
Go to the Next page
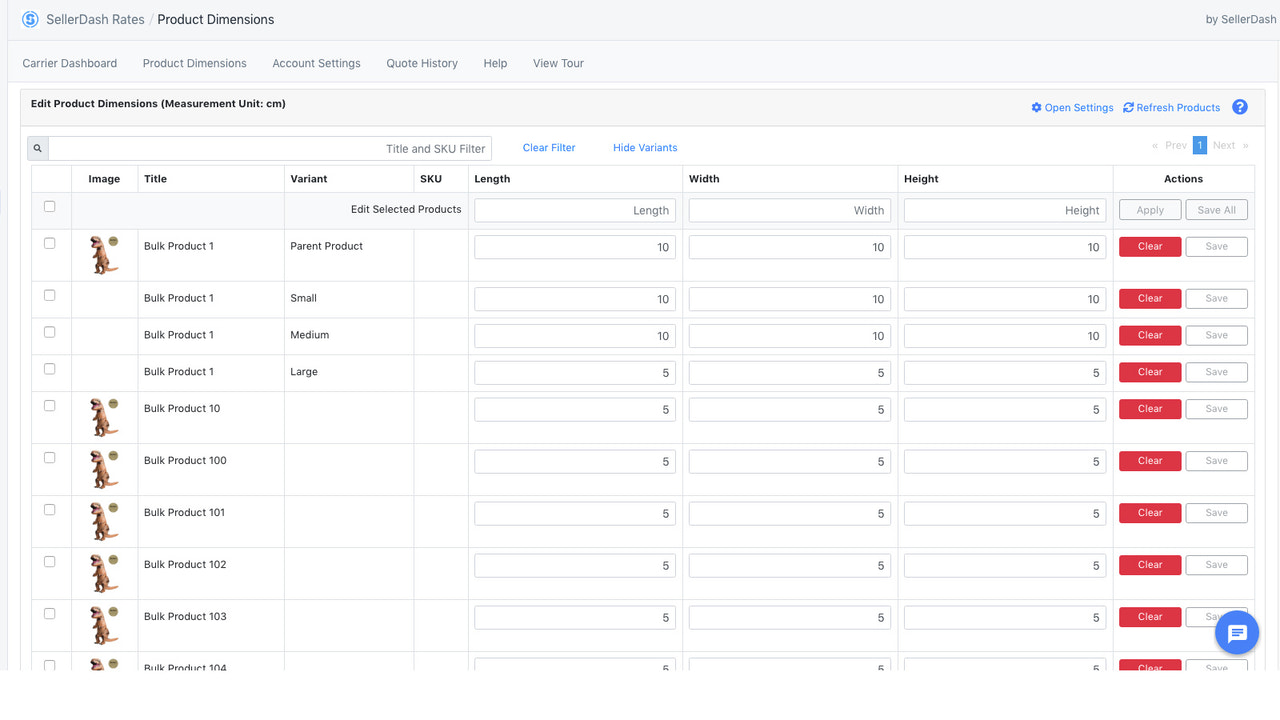coord(1223,144)
